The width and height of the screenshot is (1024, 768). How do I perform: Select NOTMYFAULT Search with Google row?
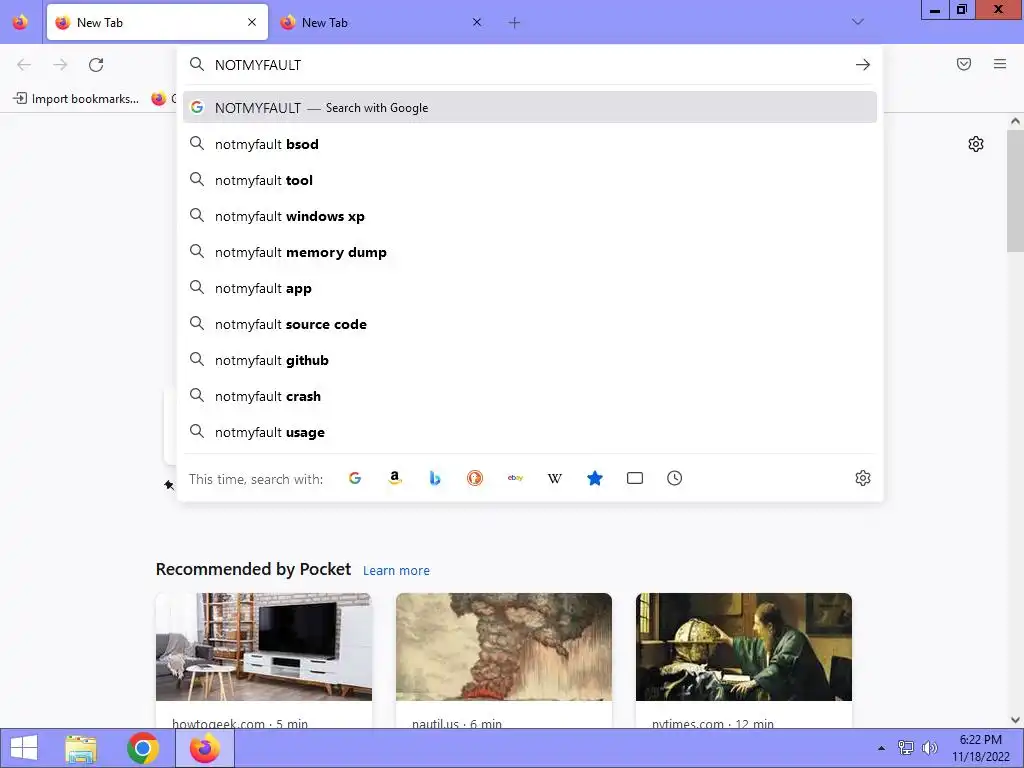(530, 108)
